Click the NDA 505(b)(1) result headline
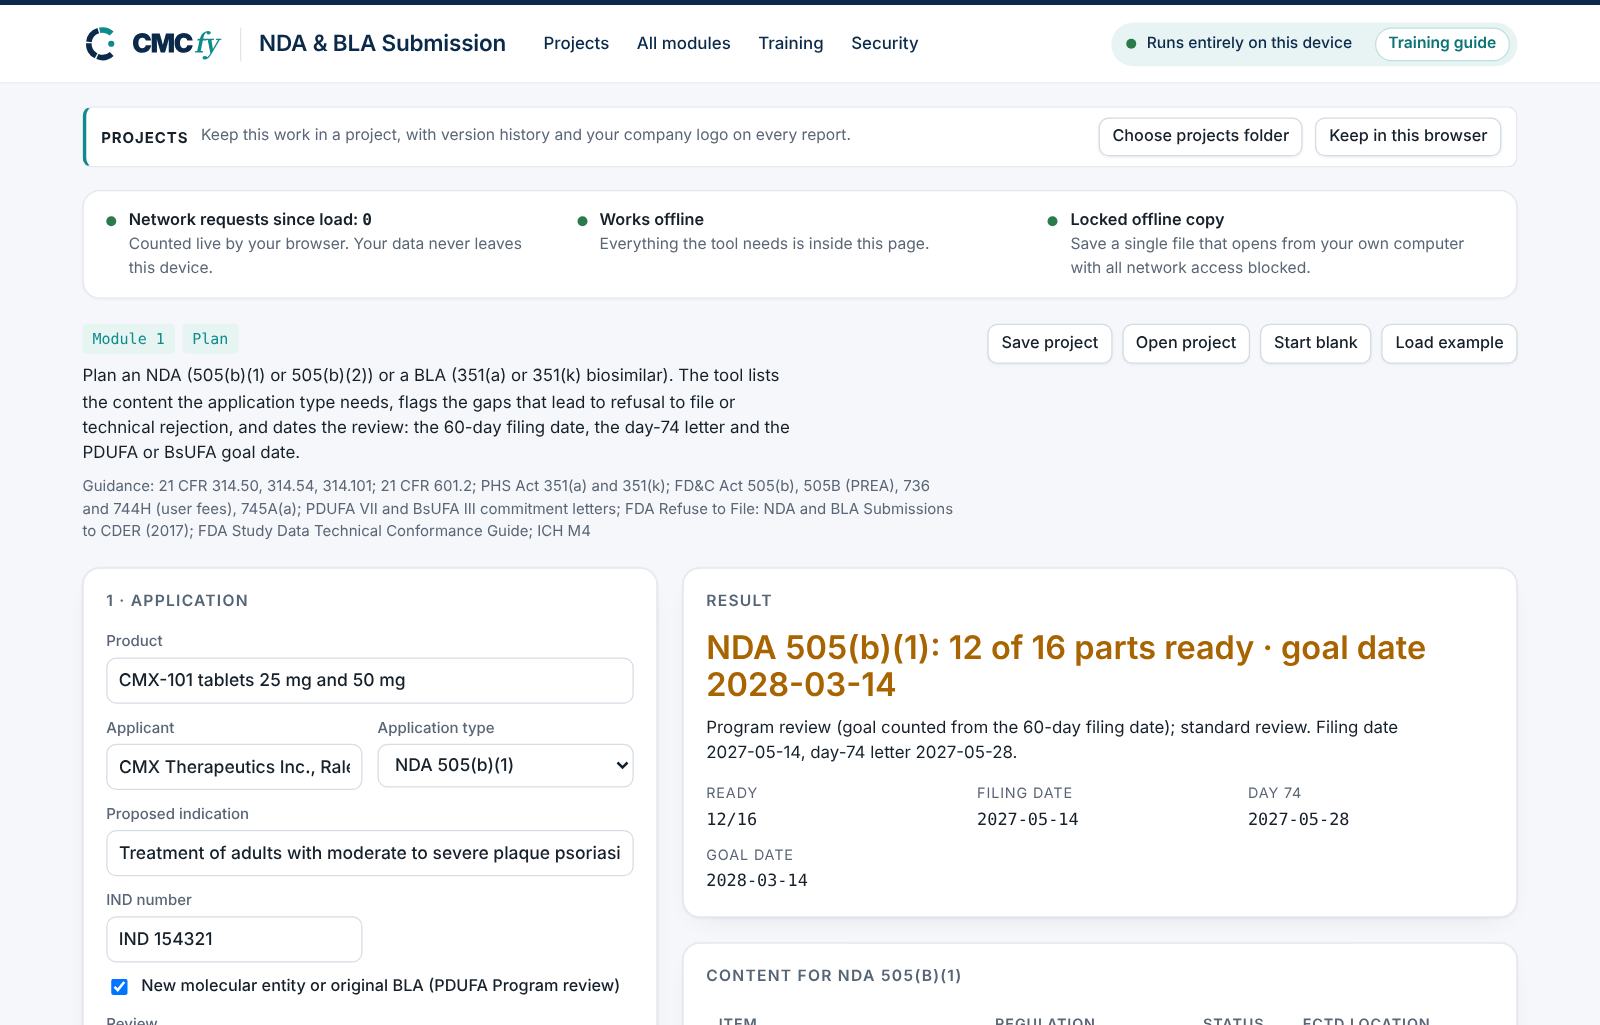The width and height of the screenshot is (1600, 1025). (x=1066, y=666)
